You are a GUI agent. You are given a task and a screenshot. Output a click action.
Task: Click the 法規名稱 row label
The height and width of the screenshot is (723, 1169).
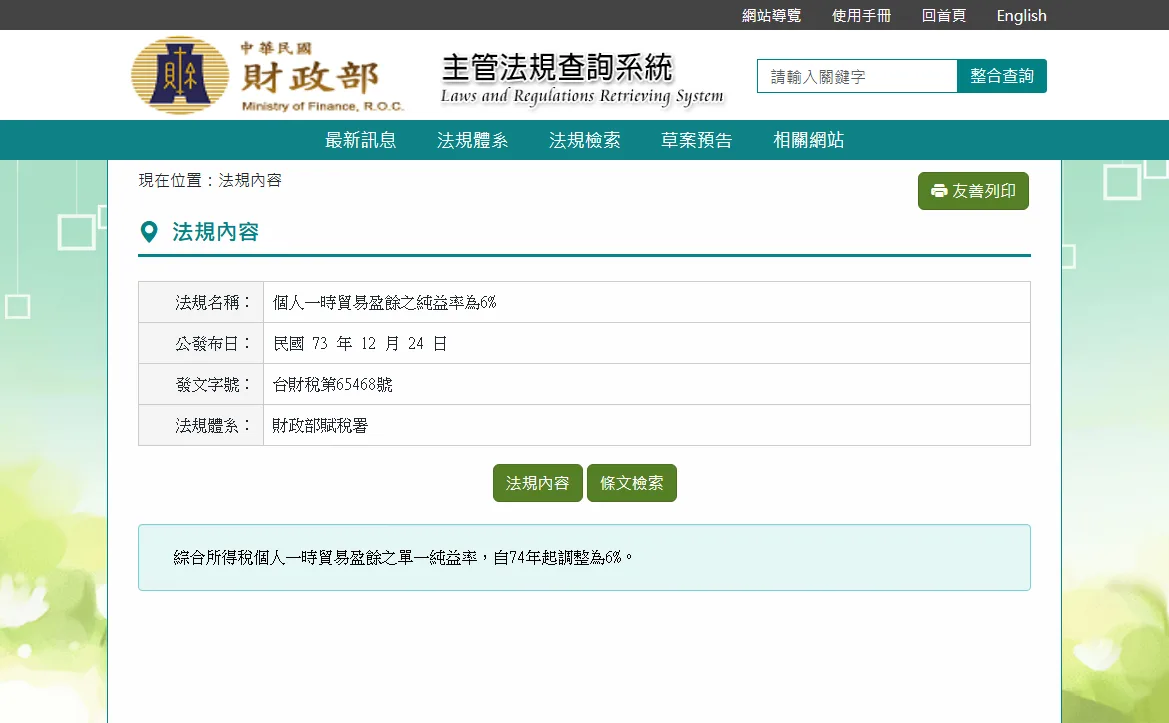[213, 303]
